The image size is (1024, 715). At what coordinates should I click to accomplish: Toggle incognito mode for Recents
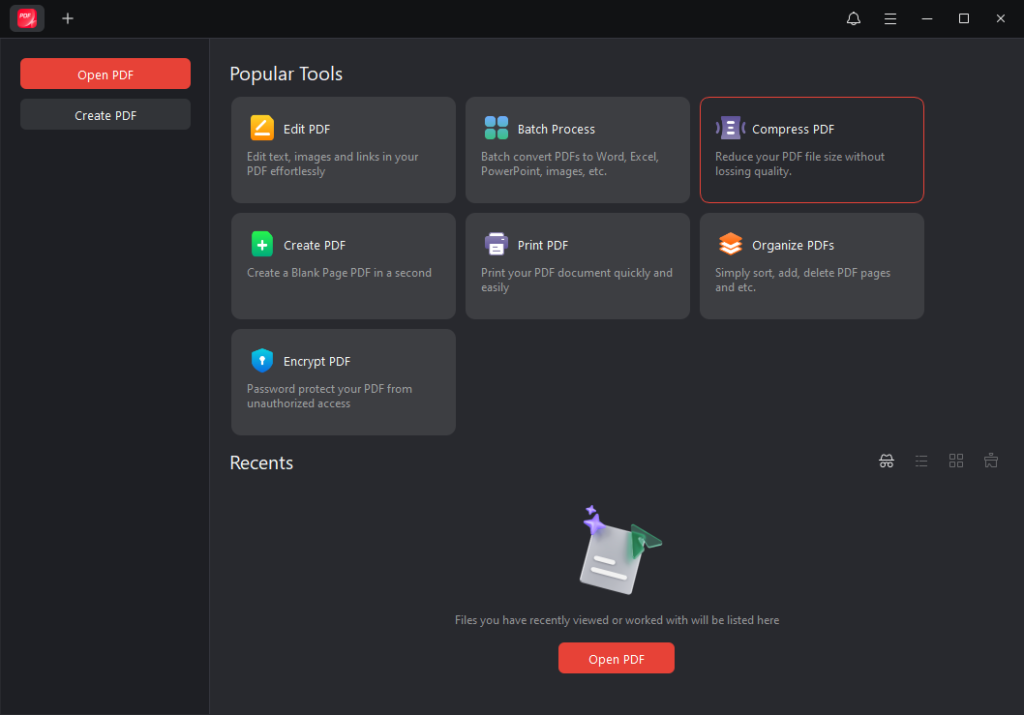point(886,461)
